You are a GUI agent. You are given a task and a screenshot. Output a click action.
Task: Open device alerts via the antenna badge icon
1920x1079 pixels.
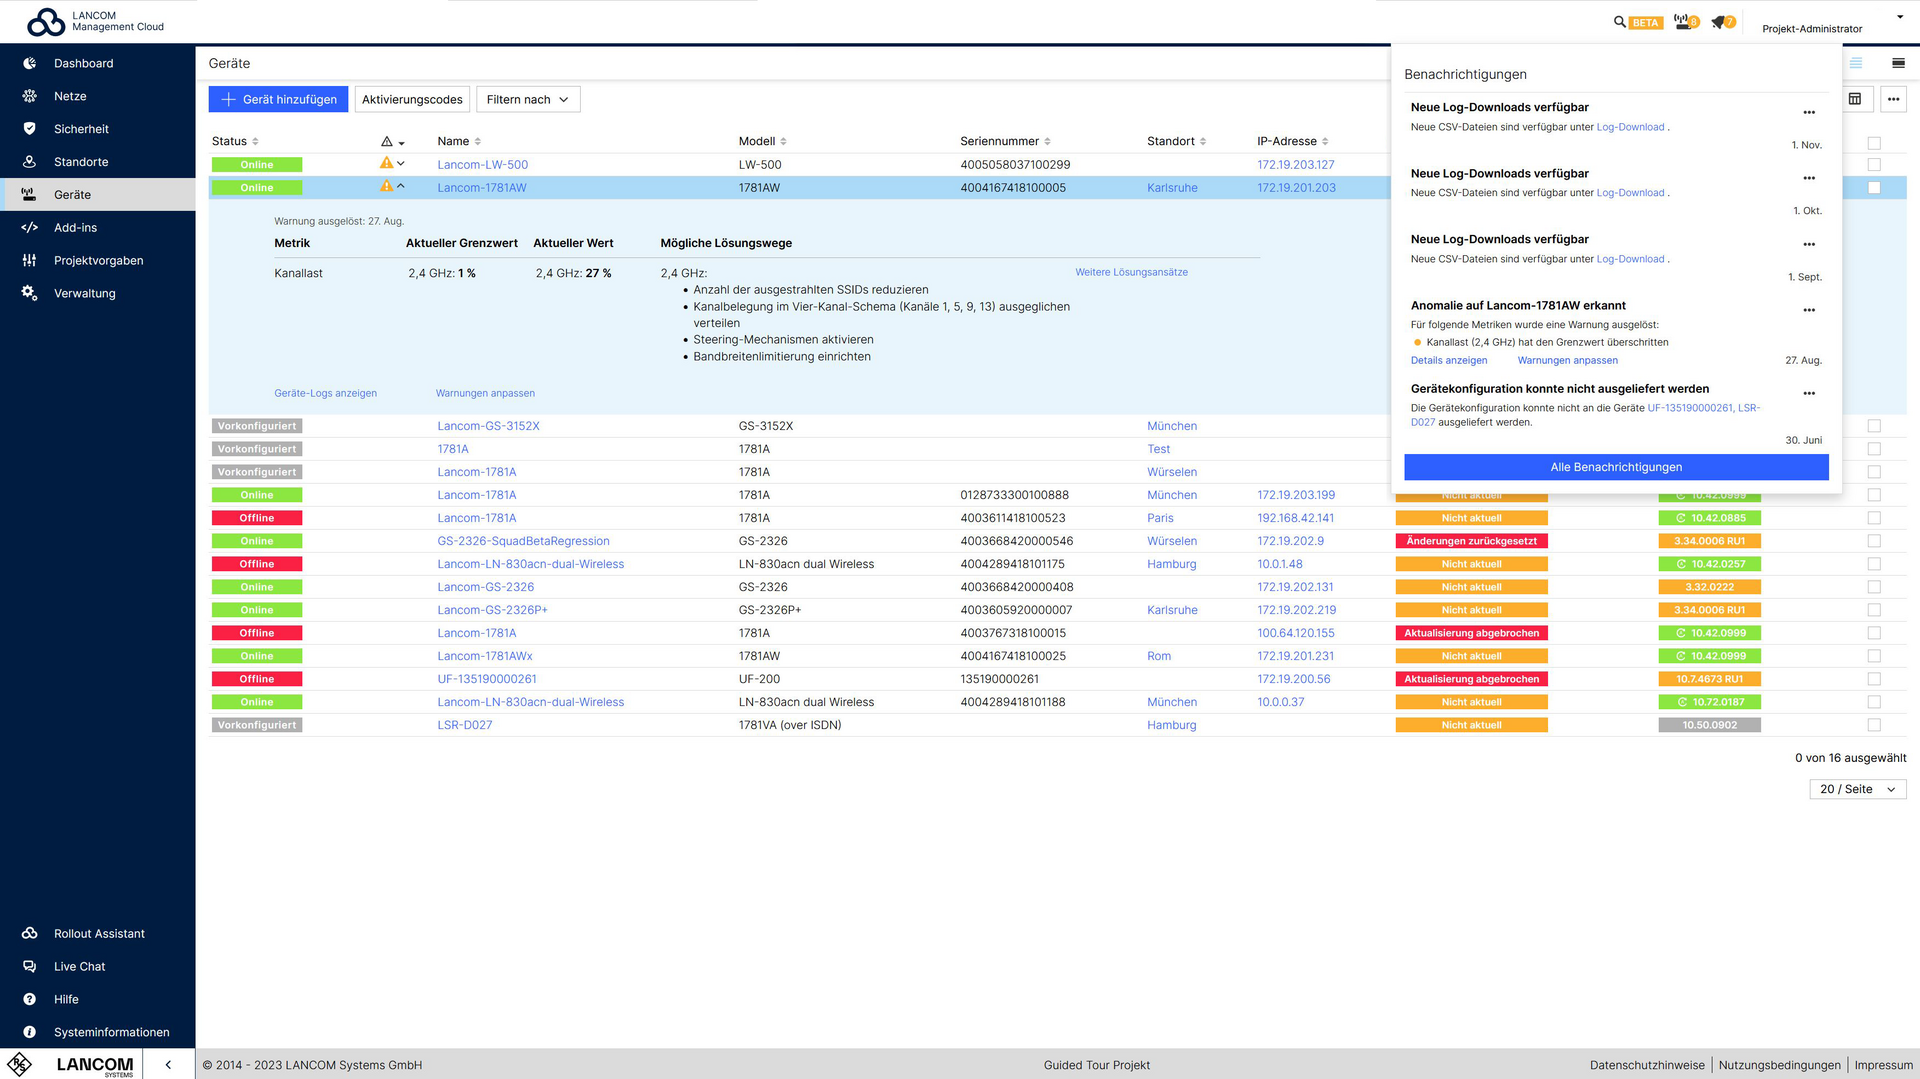pos(1681,21)
